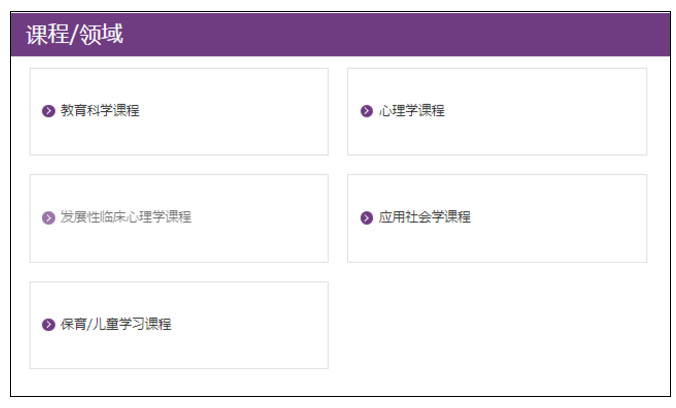Open the 心理学课程 link text
The image size is (676, 408).
(x=411, y=110)
